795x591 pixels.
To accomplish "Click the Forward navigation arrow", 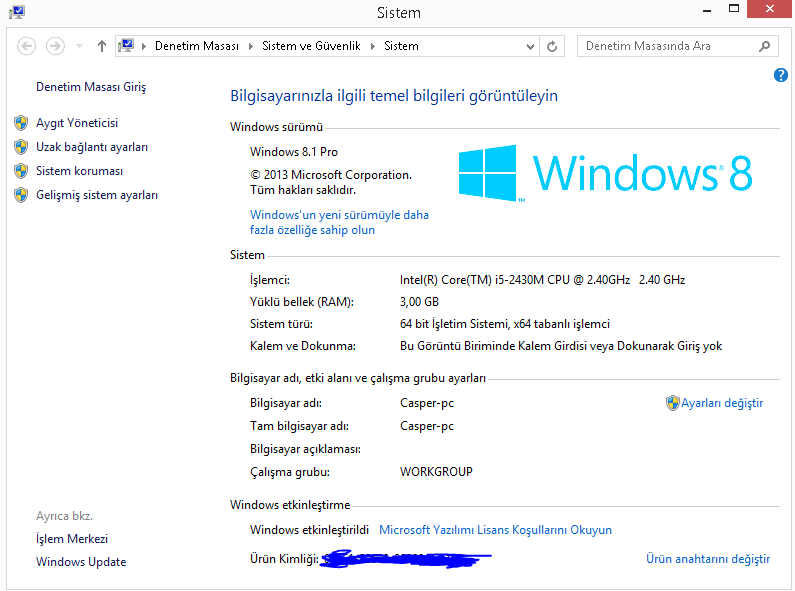I will click(55, 46).
